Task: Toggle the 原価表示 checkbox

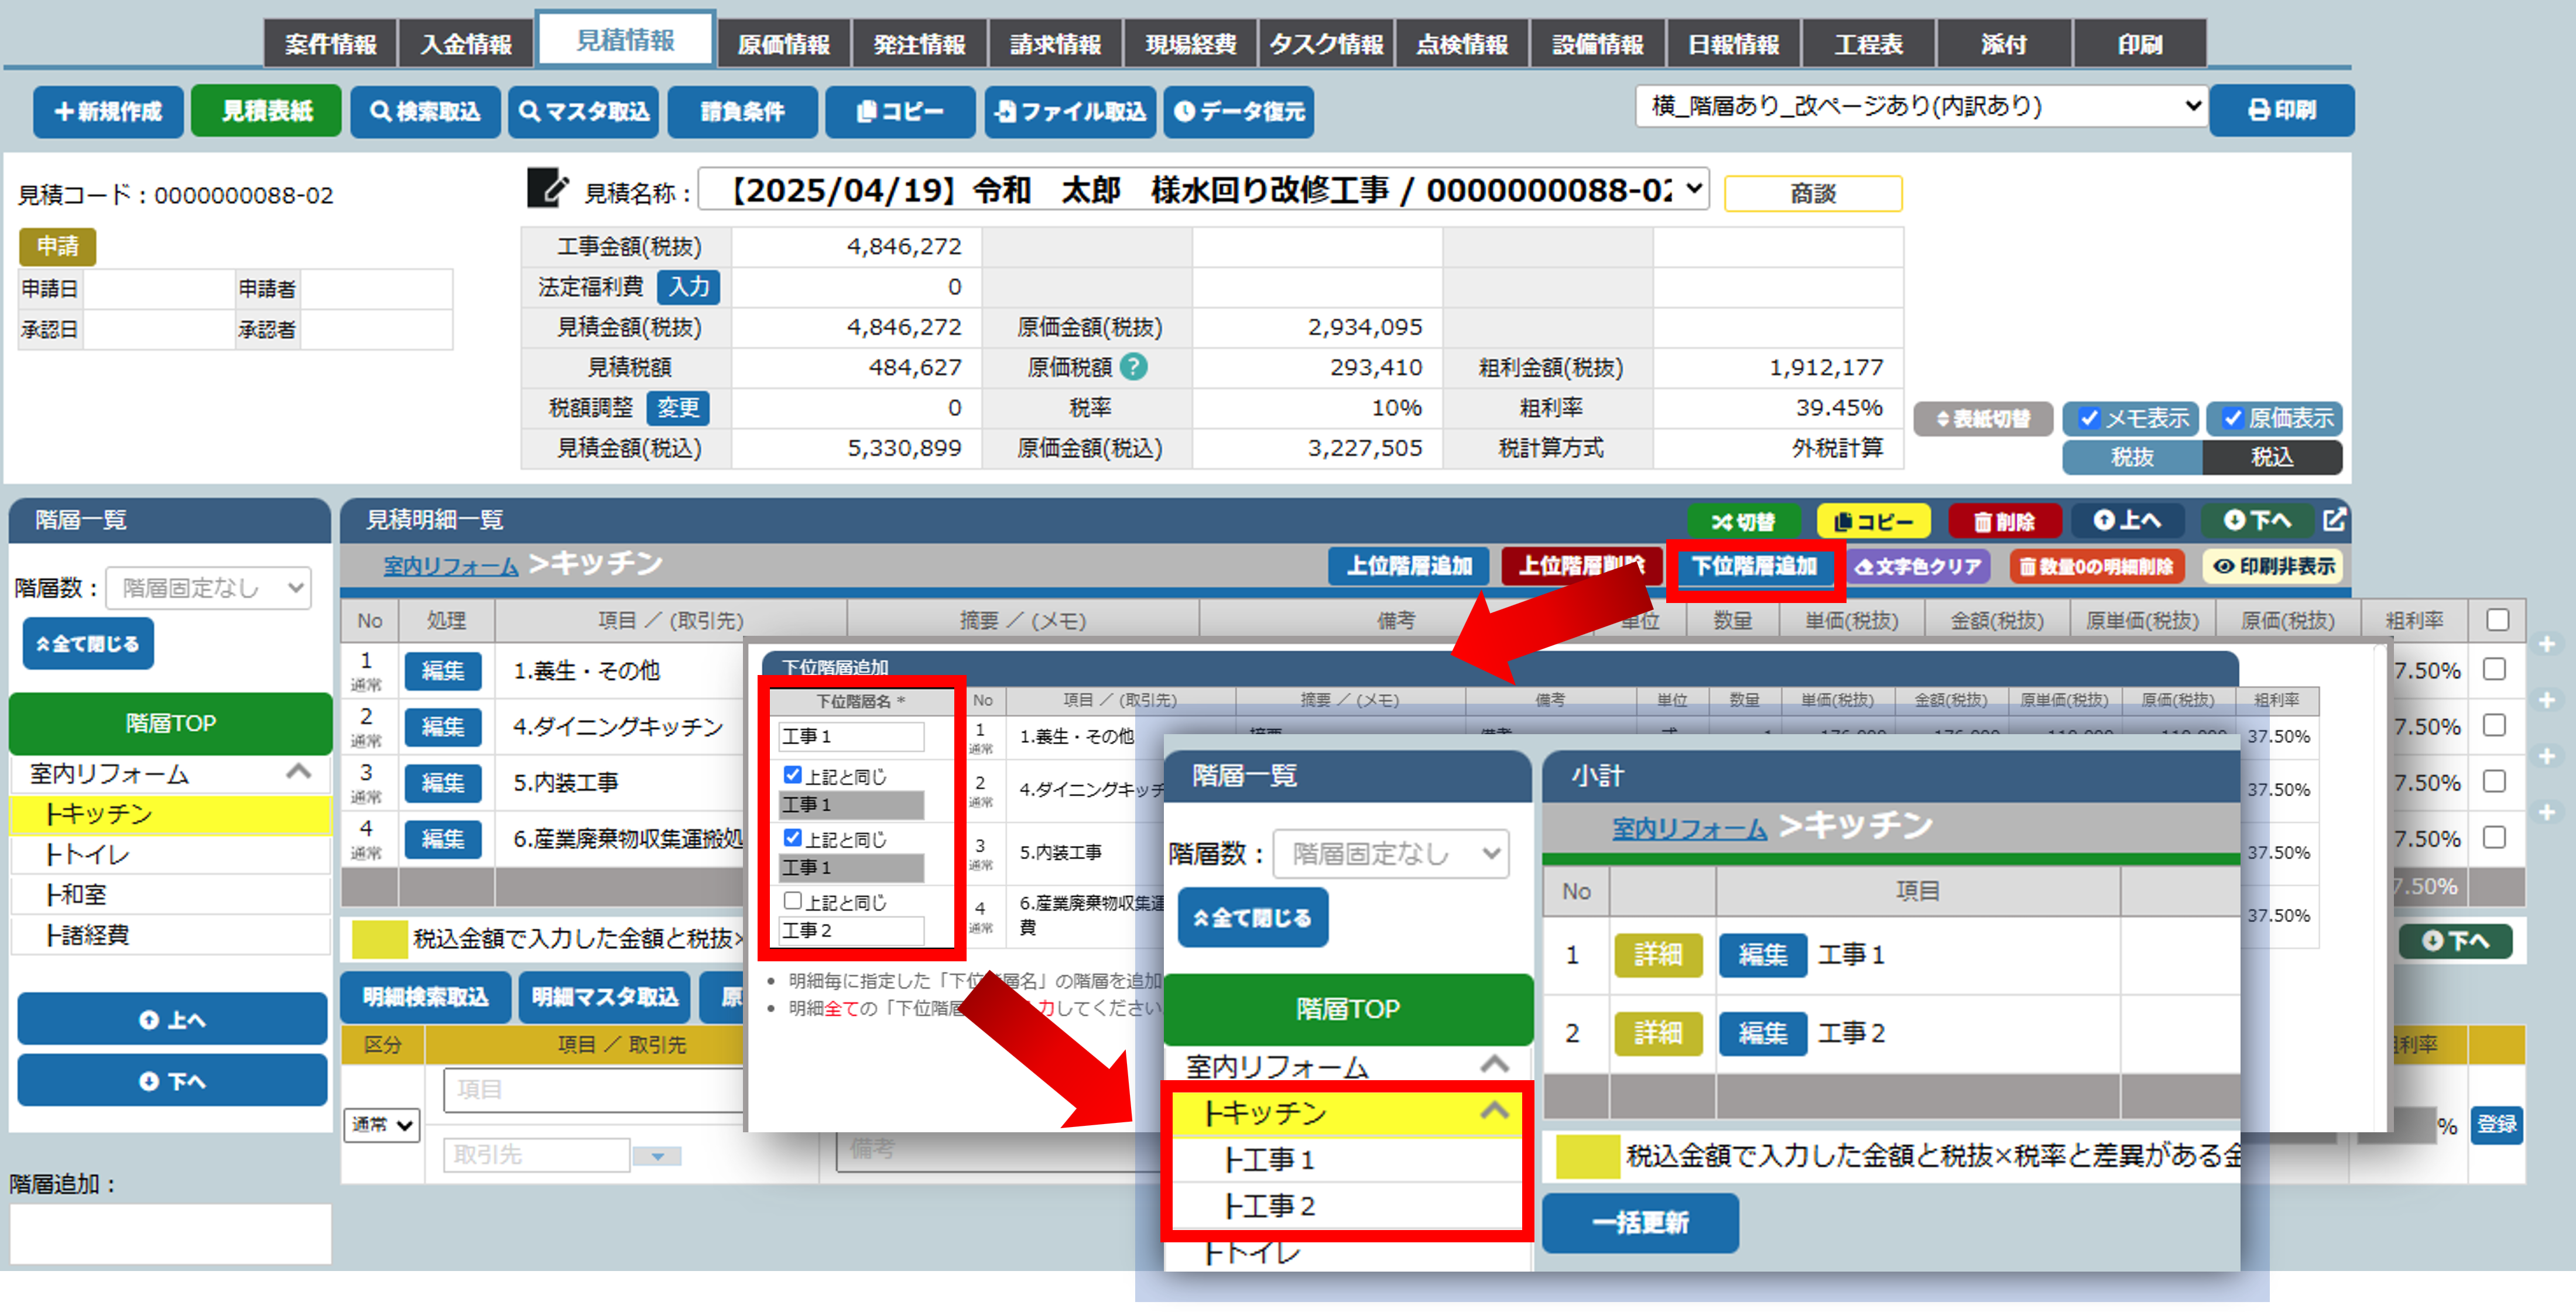Action: point(2232,418)
